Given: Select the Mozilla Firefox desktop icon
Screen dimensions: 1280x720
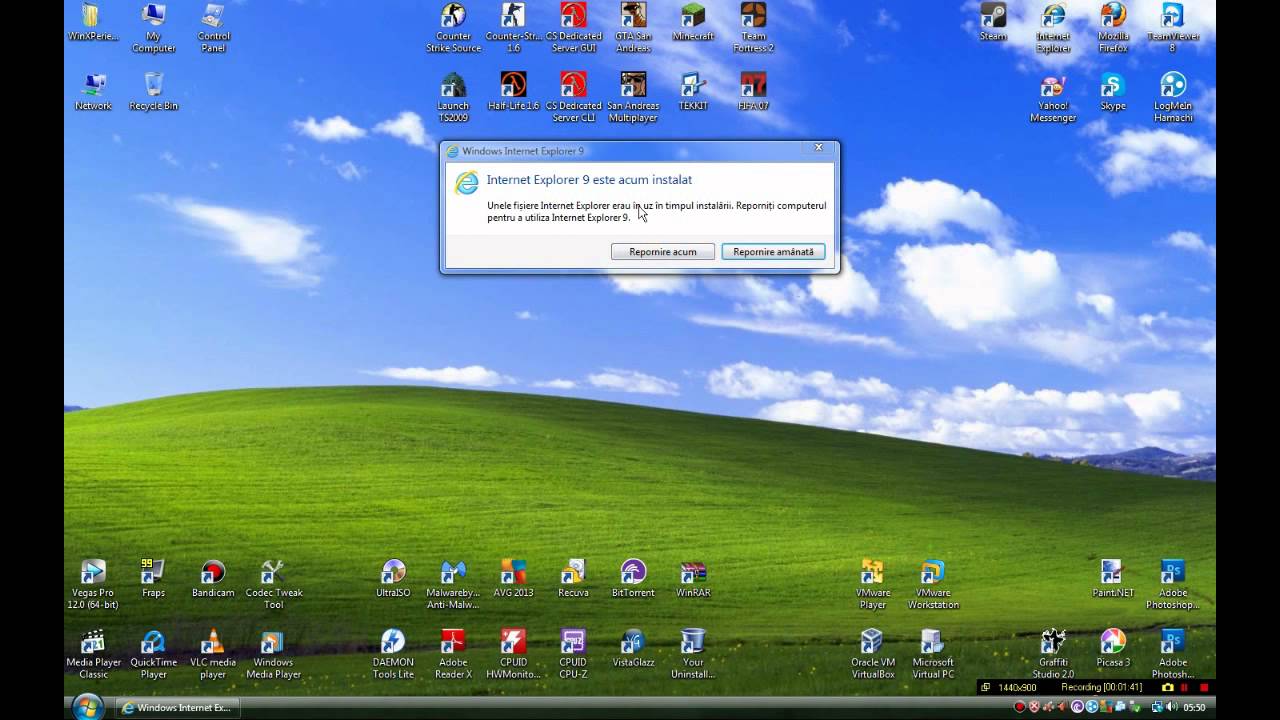Looking at the screenshot, I should coord(1113,28).
